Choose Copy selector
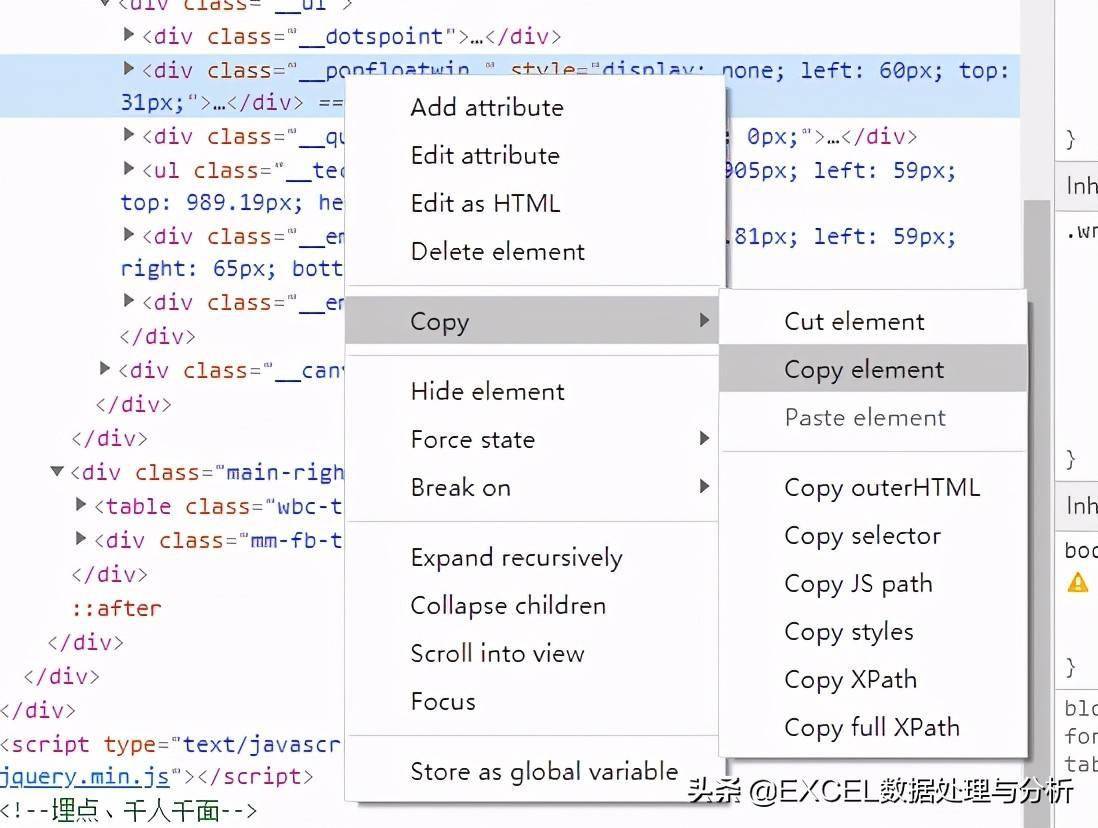Screen dimensions: 1098x828 [873, 536]
